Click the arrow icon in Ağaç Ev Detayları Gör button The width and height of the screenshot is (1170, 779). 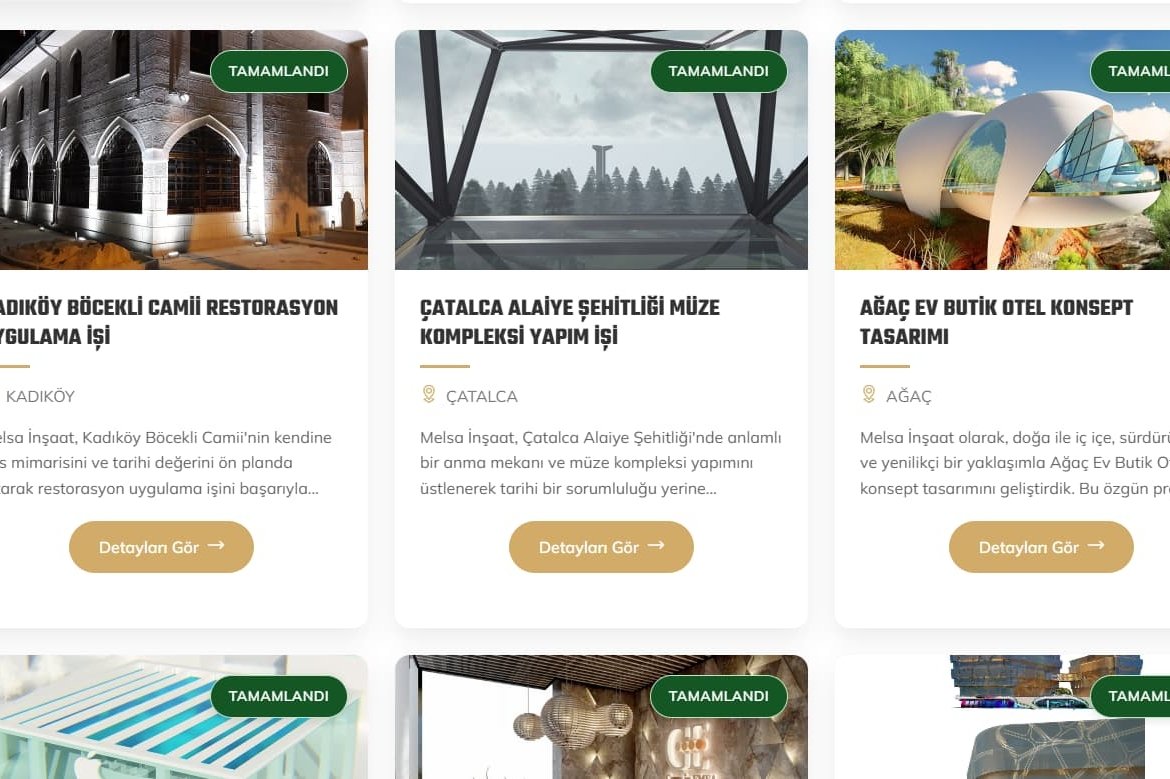1095,545
